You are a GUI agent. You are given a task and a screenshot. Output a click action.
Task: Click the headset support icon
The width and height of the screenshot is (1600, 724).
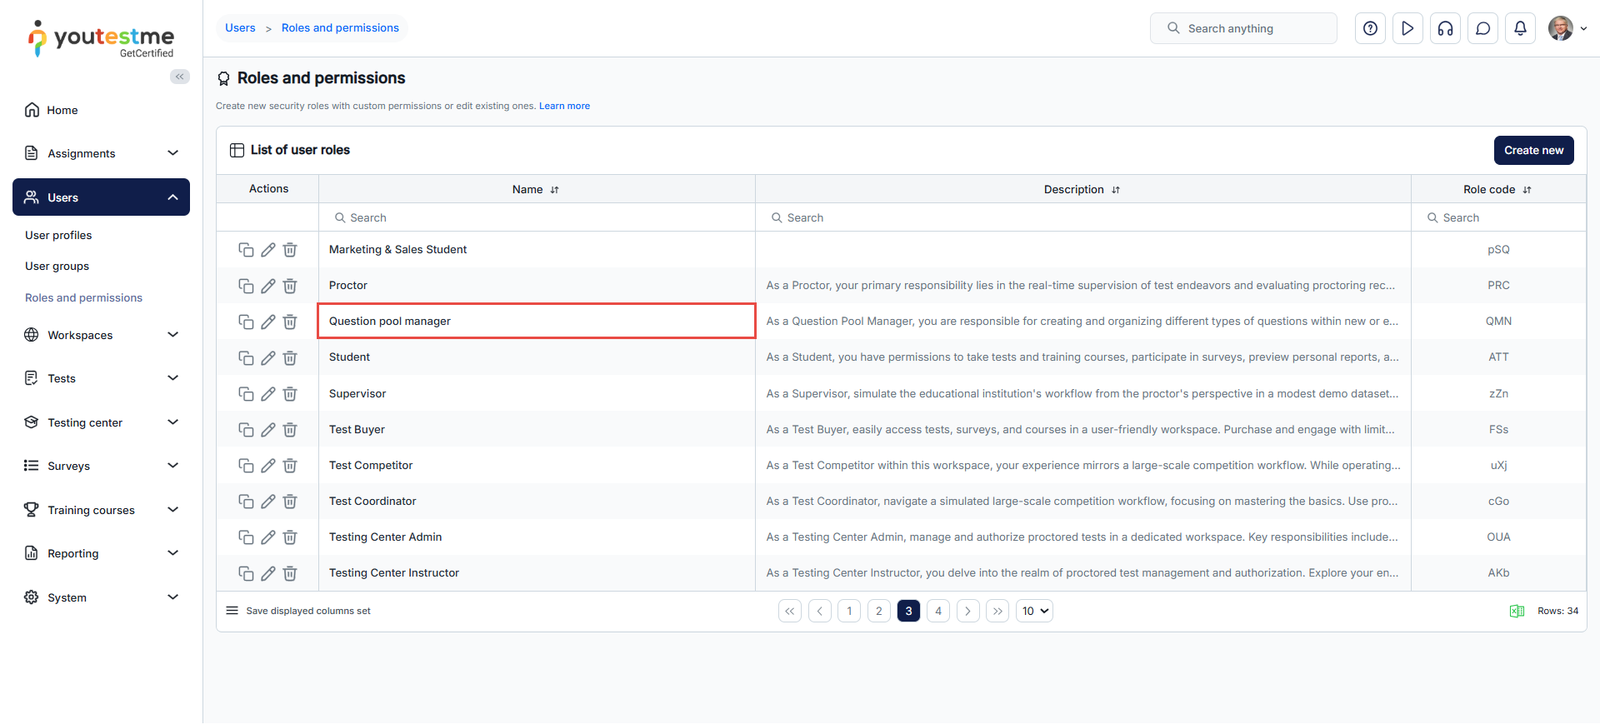click(x=1445, y=28)
